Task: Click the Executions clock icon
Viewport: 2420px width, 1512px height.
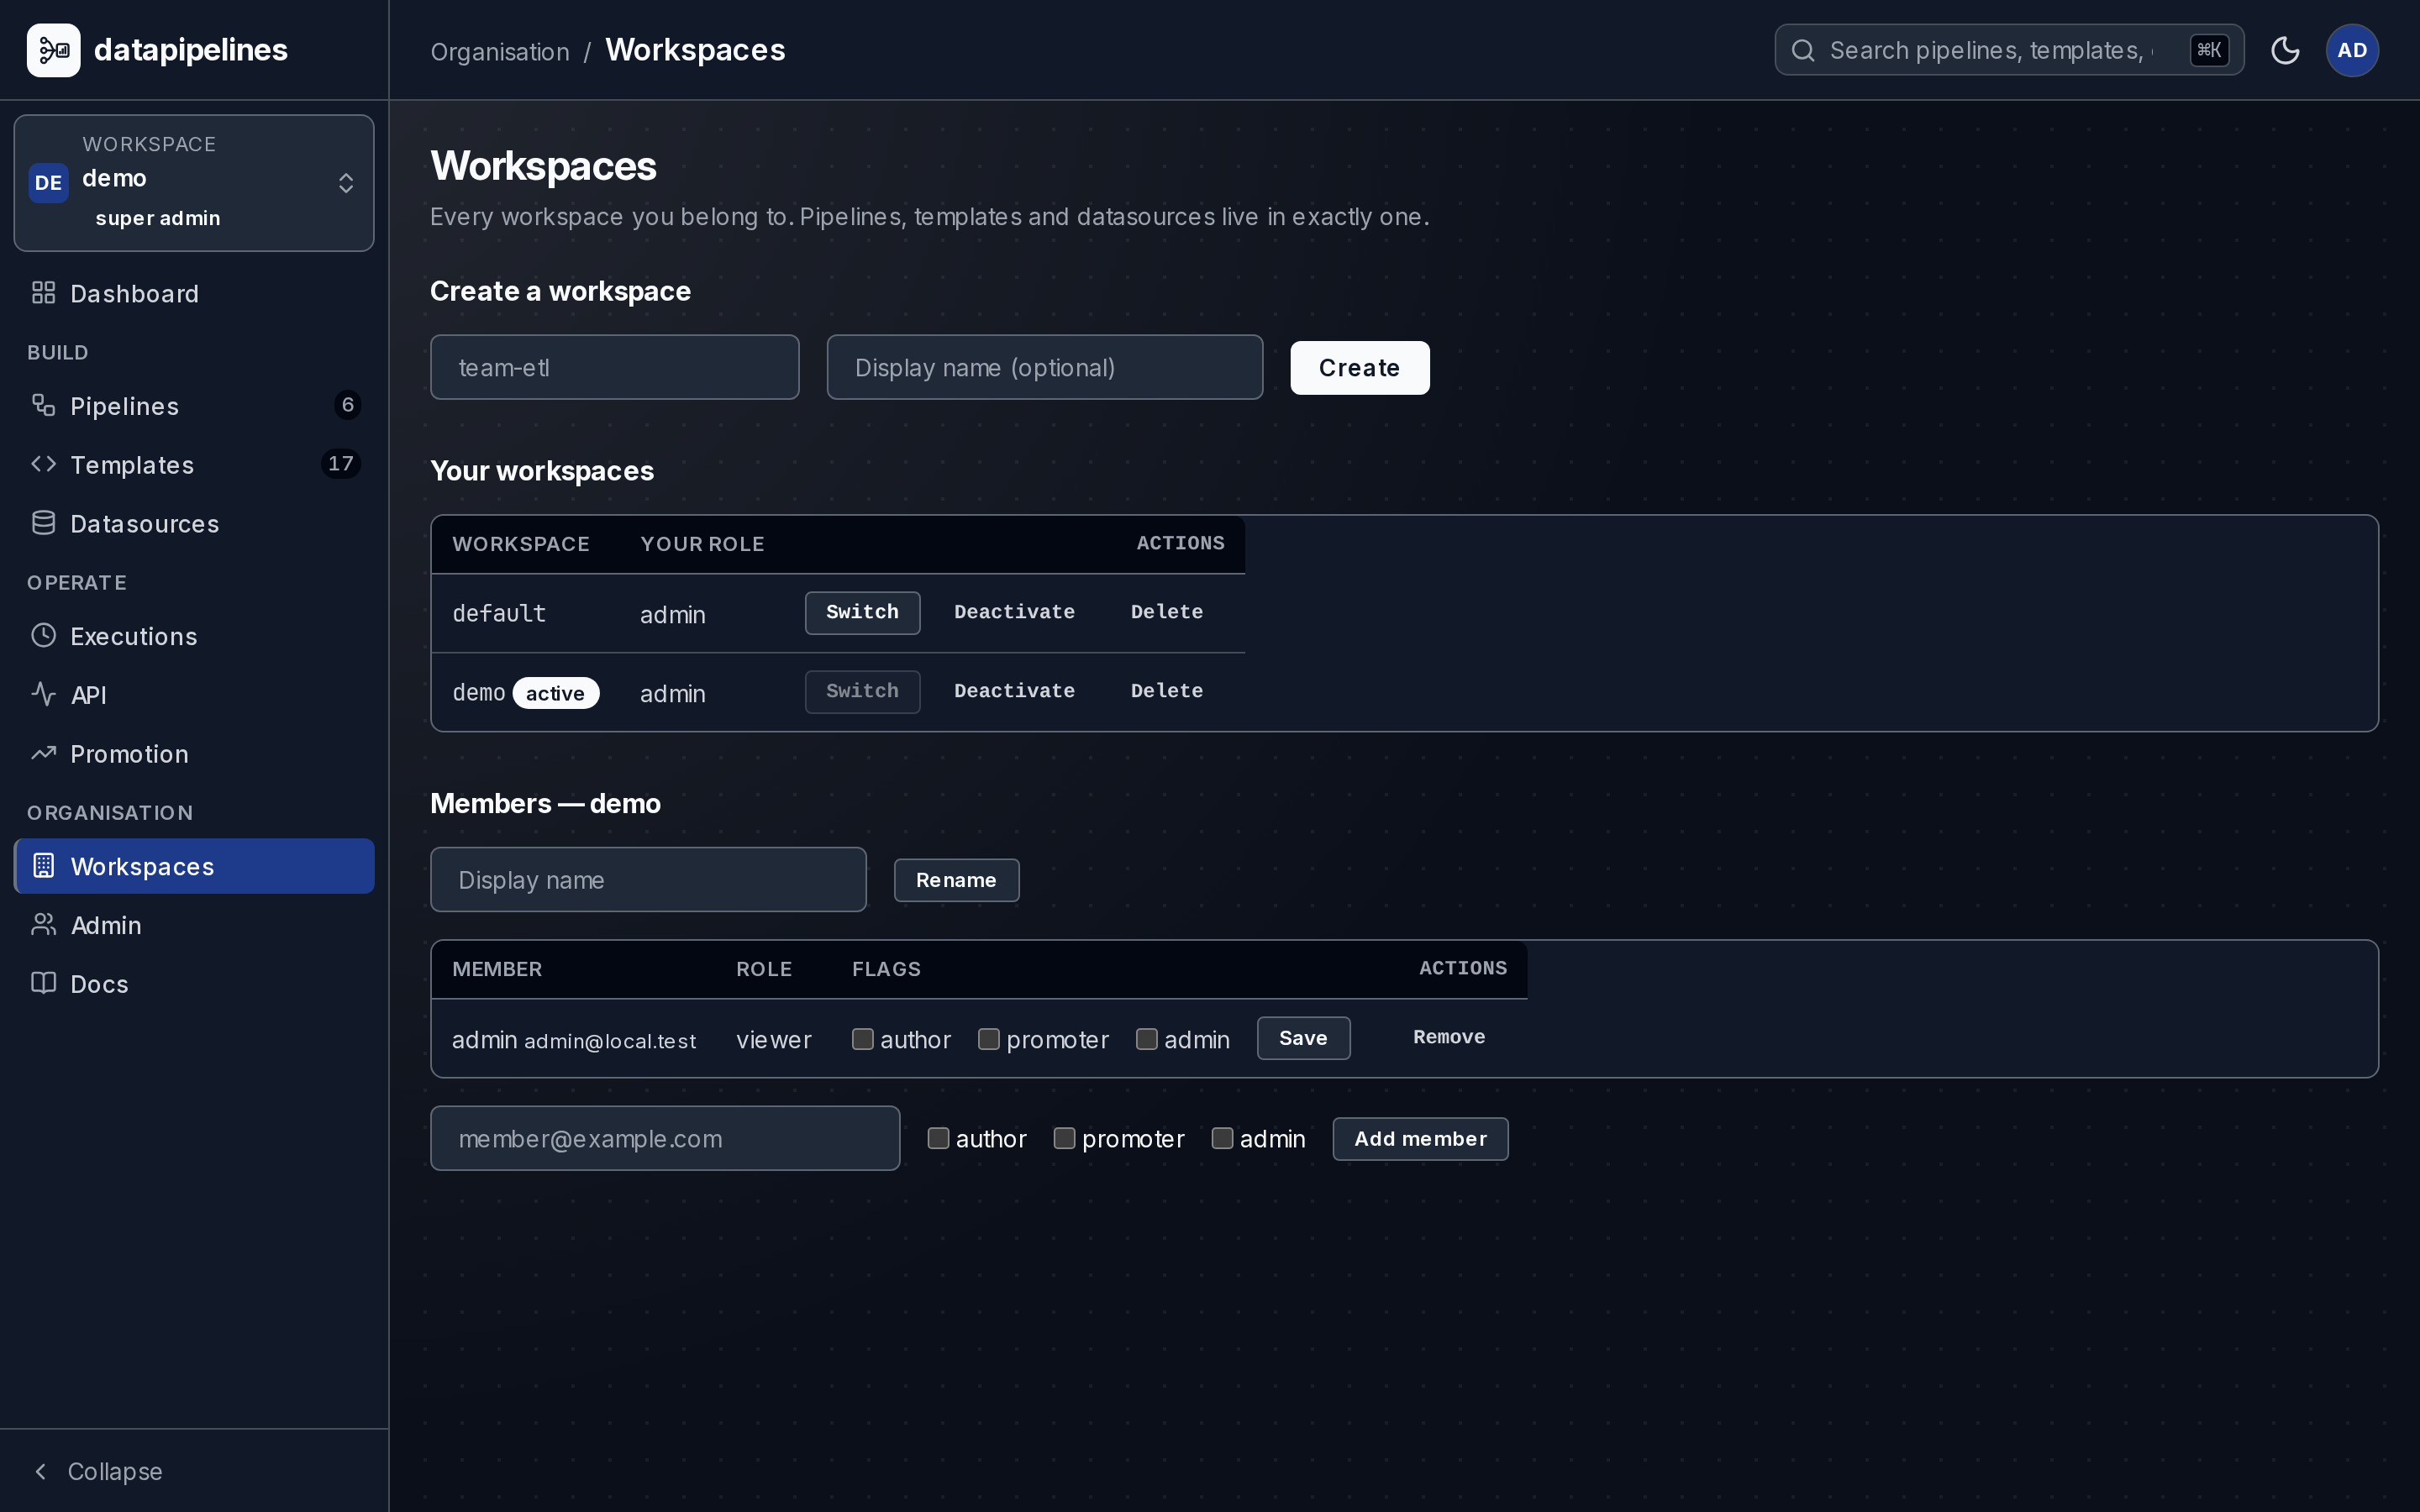Action: pyautogui.click(x=43, y=635)
